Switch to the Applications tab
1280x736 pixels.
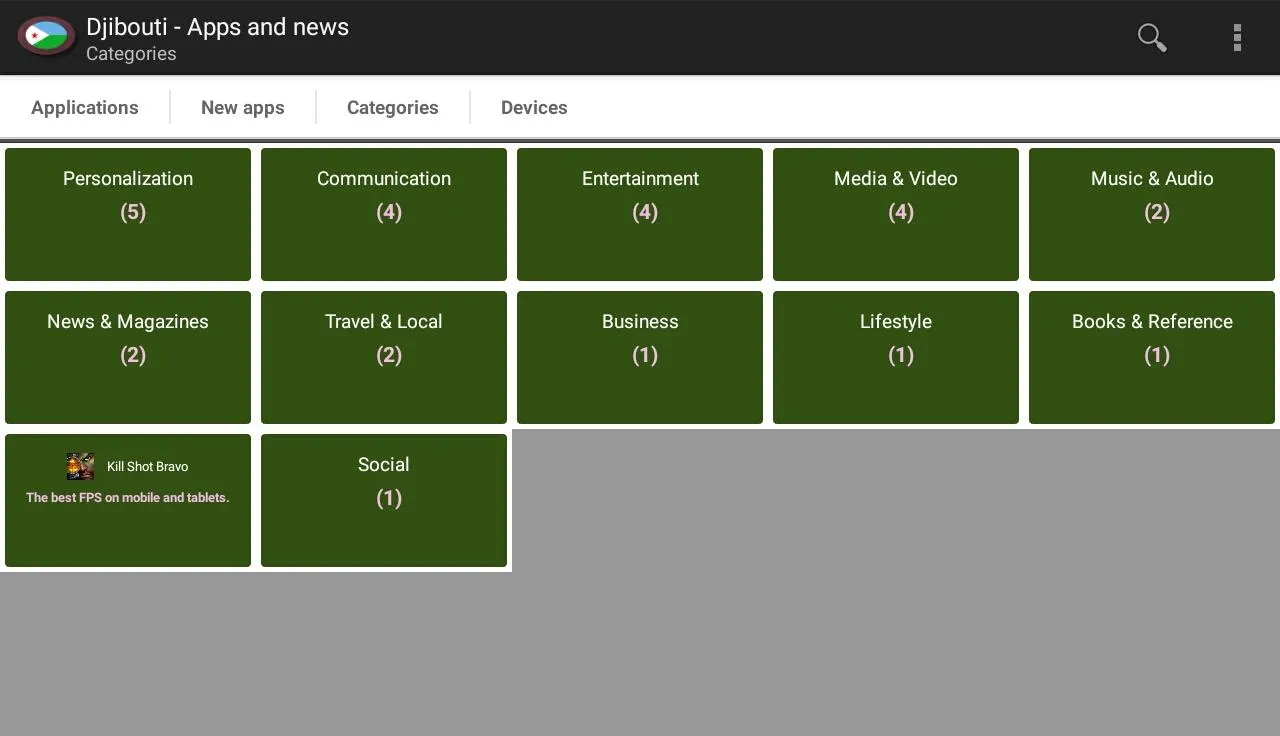[85, 107]
